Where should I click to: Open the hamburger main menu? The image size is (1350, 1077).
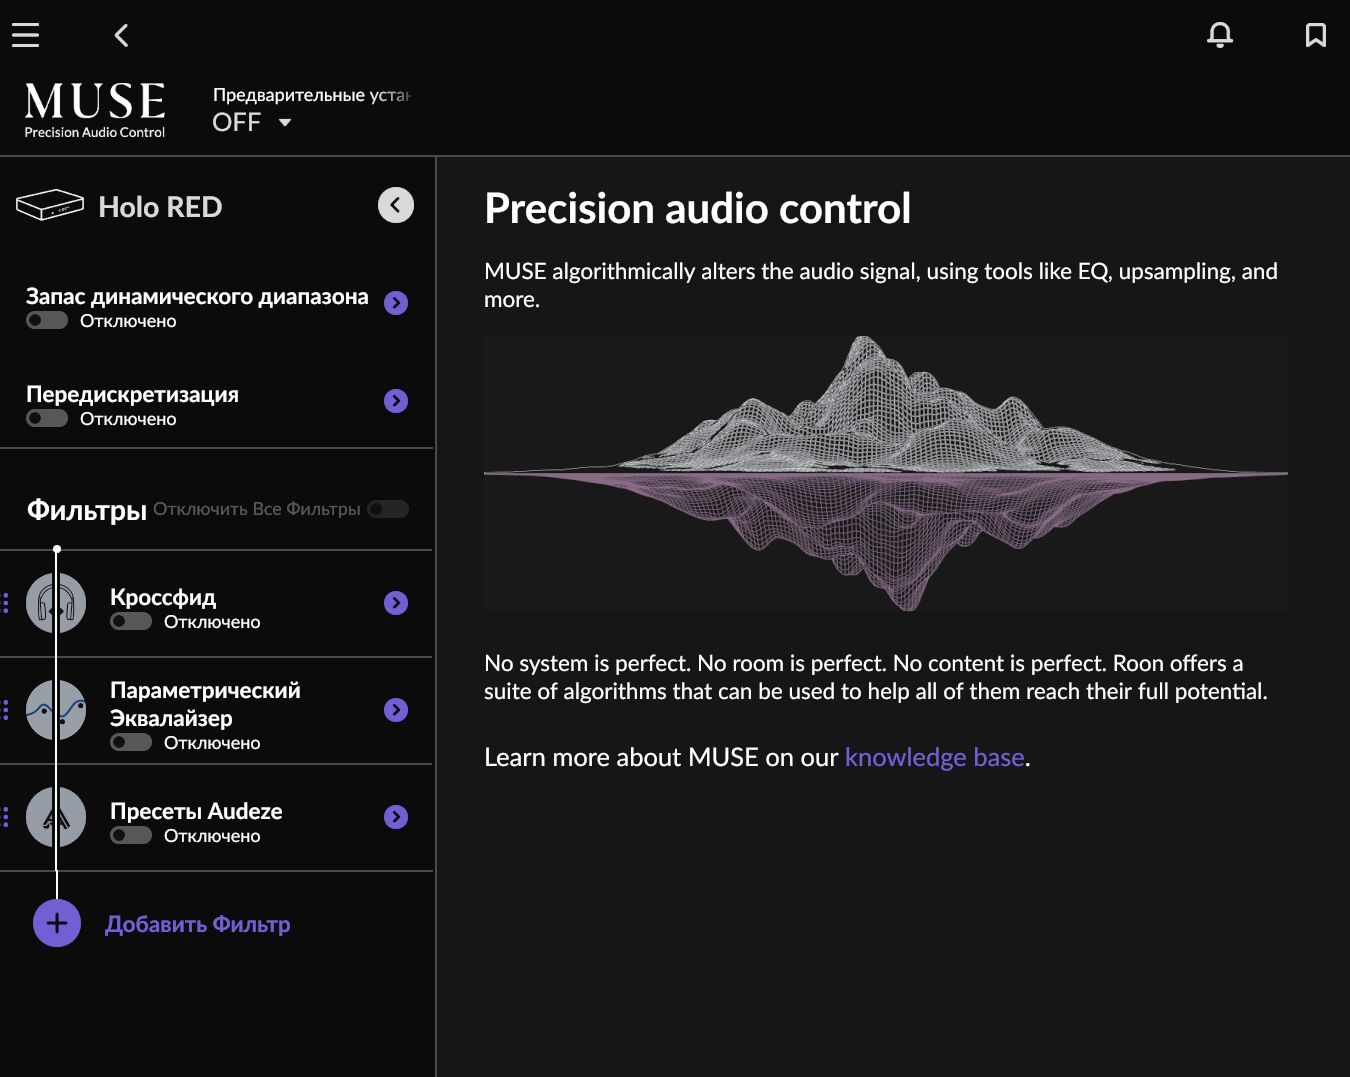pyautogui.click(x=26, y=35)
